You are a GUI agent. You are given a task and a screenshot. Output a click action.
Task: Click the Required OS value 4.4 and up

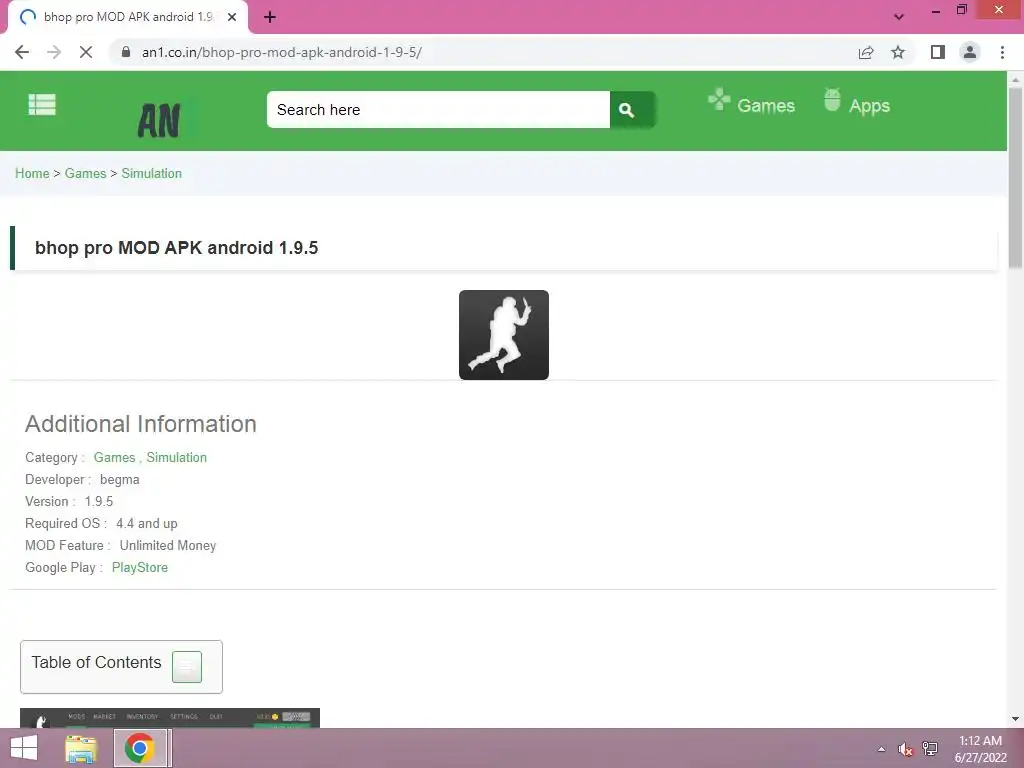tap(147, 523)
